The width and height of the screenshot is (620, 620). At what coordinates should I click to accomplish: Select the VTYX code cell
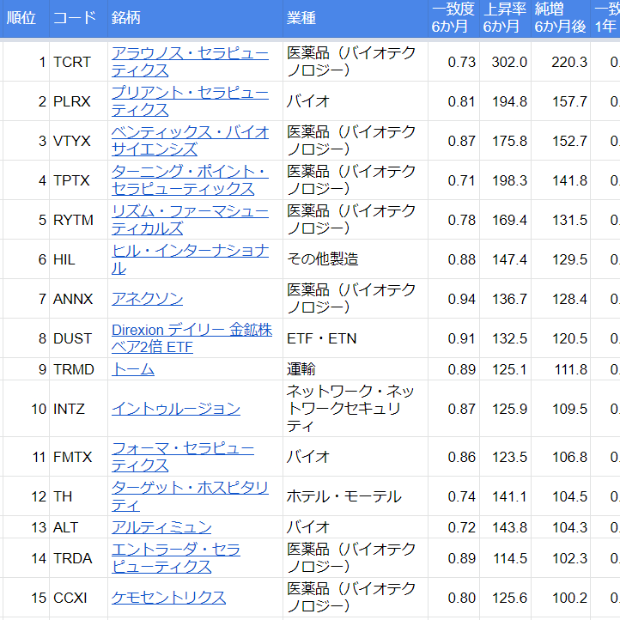(x=78, y=141)
